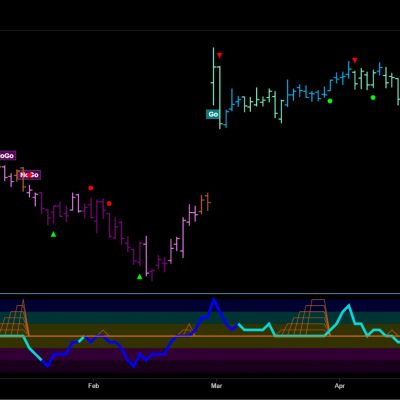The image size is (400, 400).
Task: Click the purple NoGo label overlapped by a red dot
Action: tap(30, 175)
